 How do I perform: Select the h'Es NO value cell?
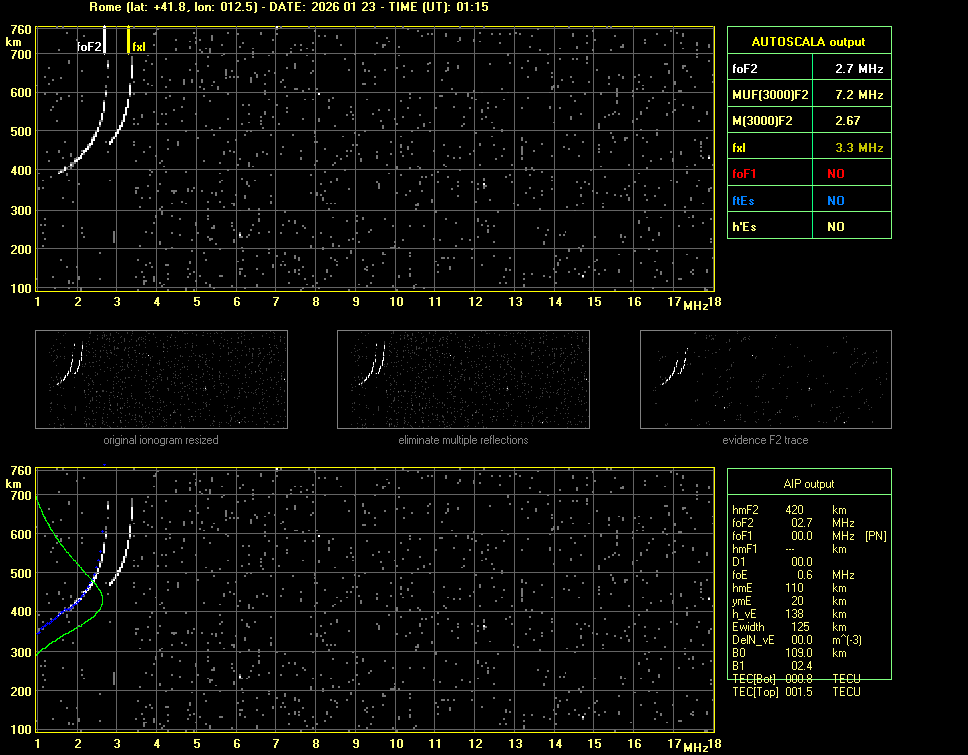835,227
